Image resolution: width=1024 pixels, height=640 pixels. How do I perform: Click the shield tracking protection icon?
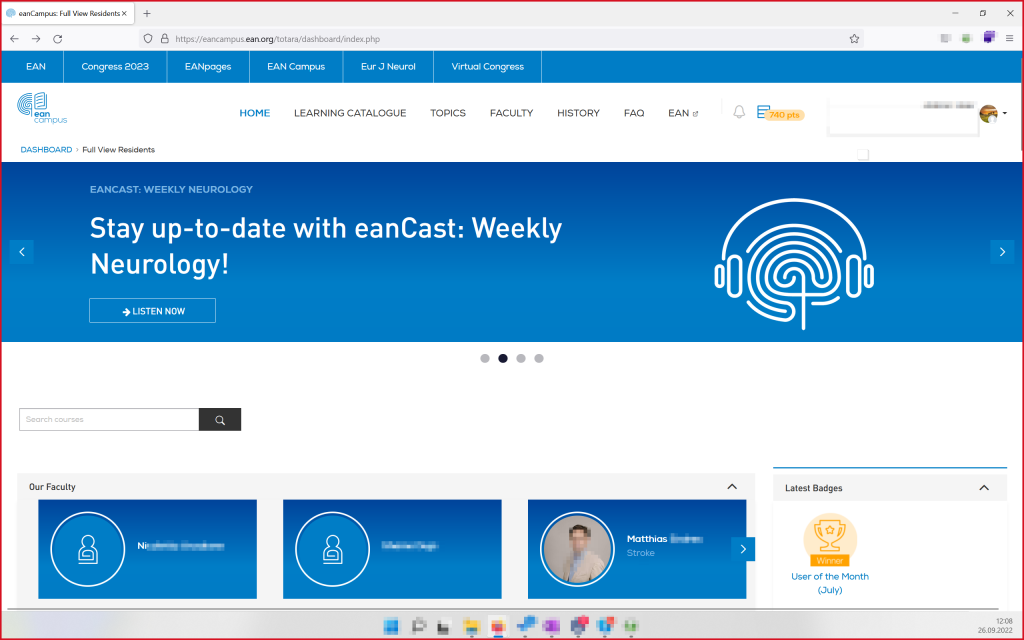pos(148,39)
